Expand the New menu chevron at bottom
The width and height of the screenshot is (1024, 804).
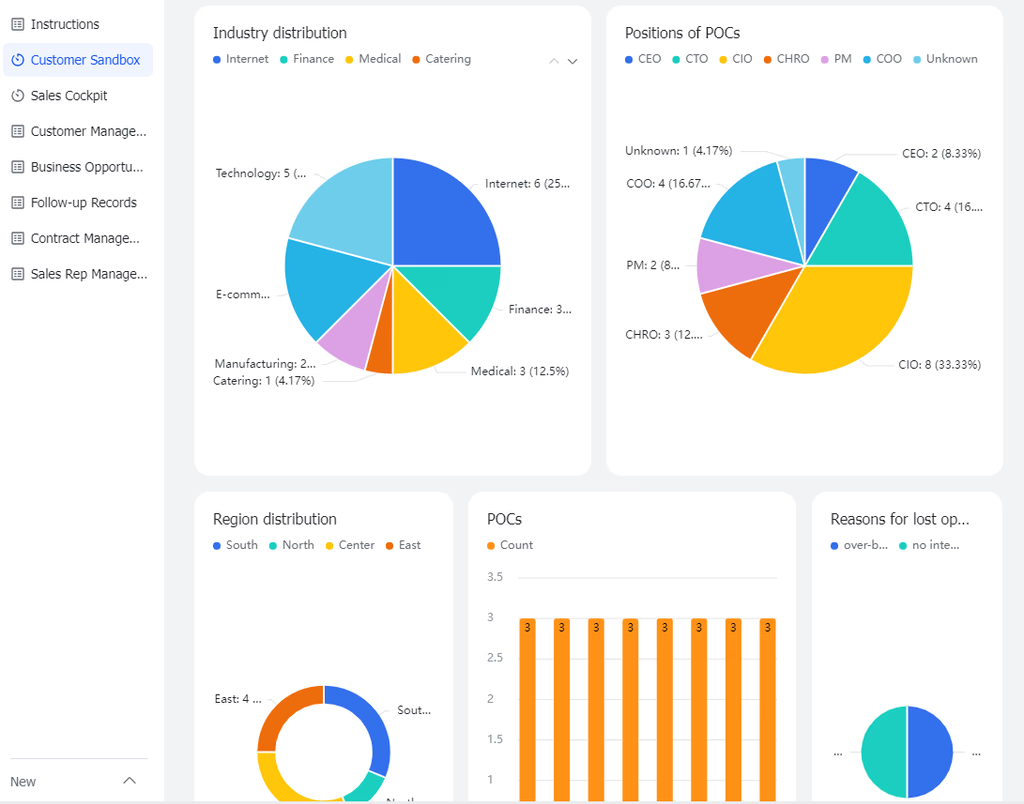coord(129,781)
